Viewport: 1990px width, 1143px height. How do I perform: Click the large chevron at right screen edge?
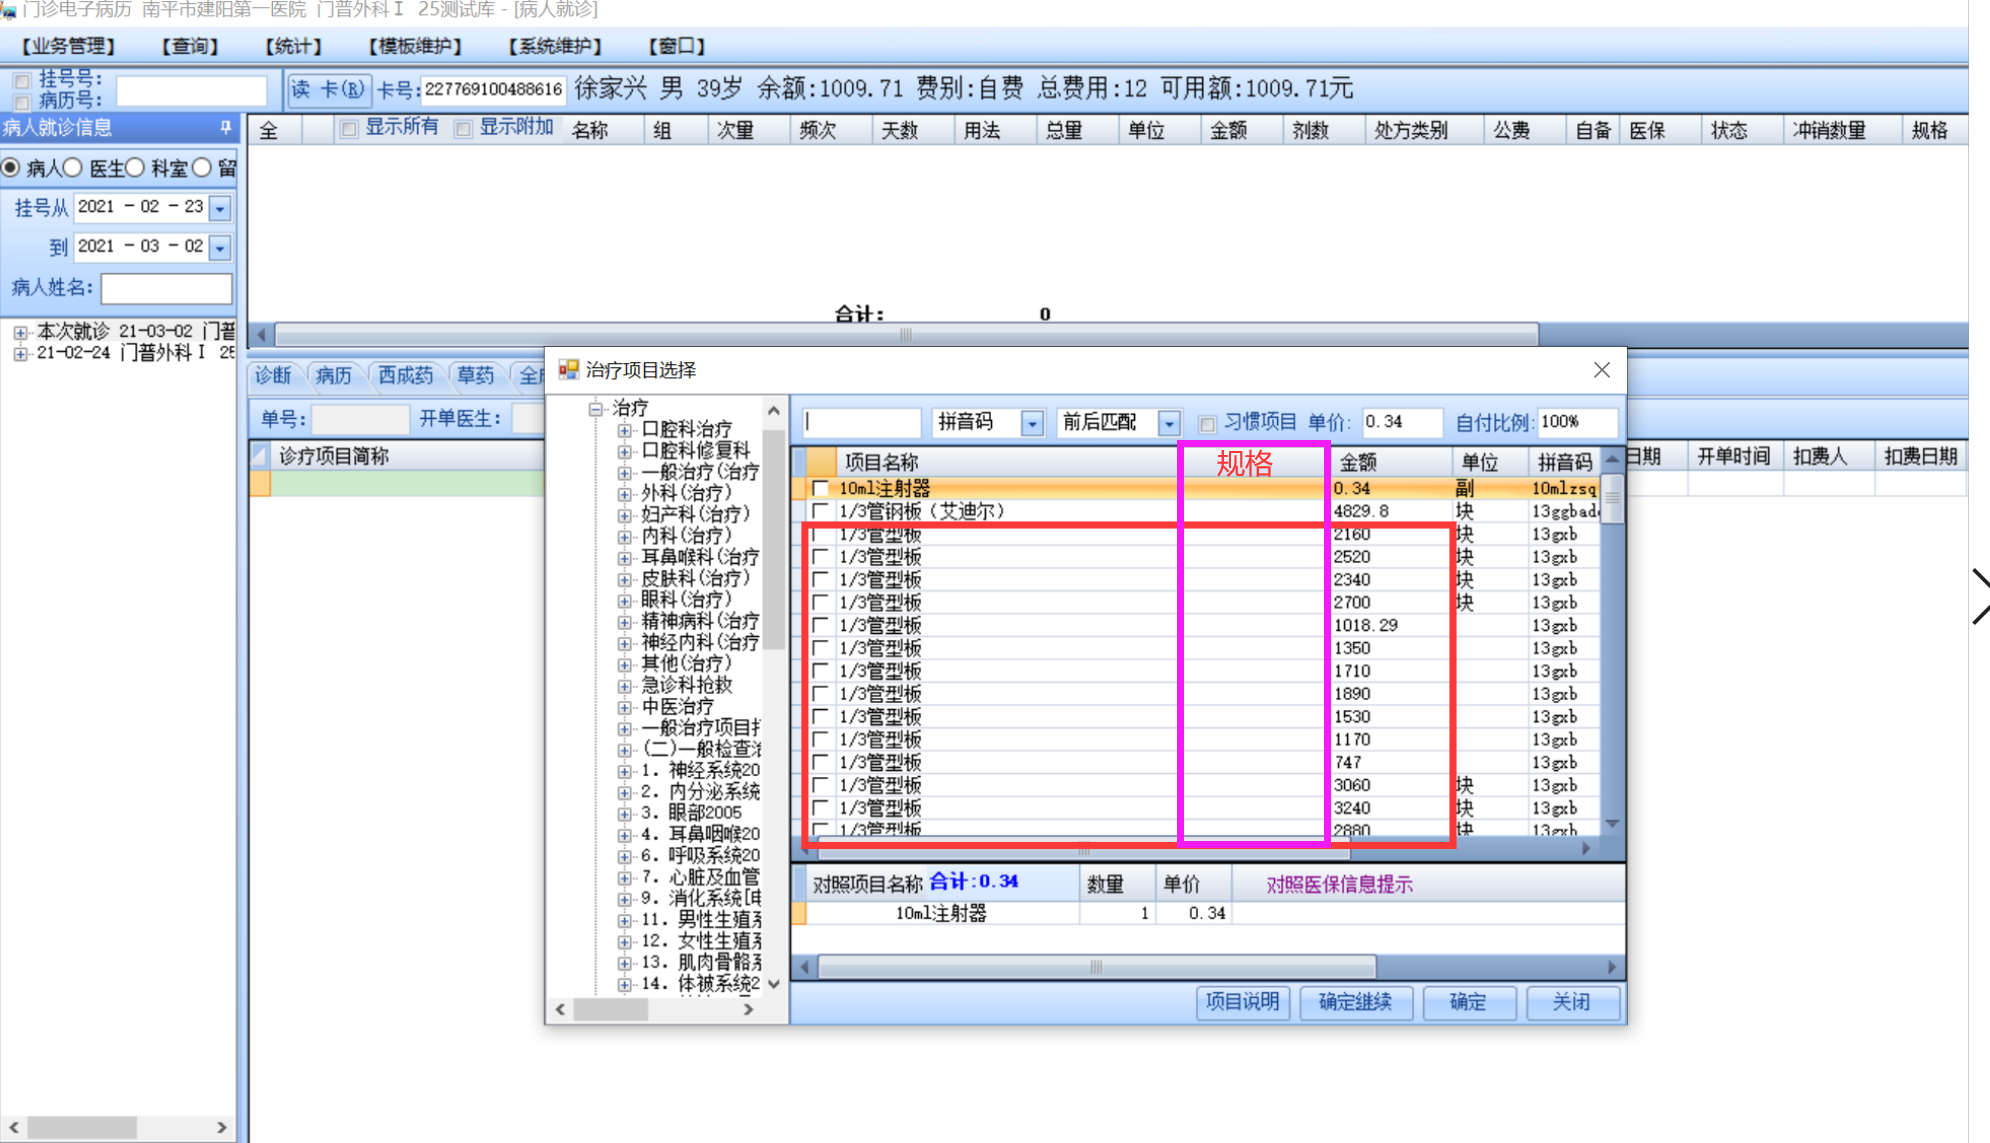click(1978, 596)
